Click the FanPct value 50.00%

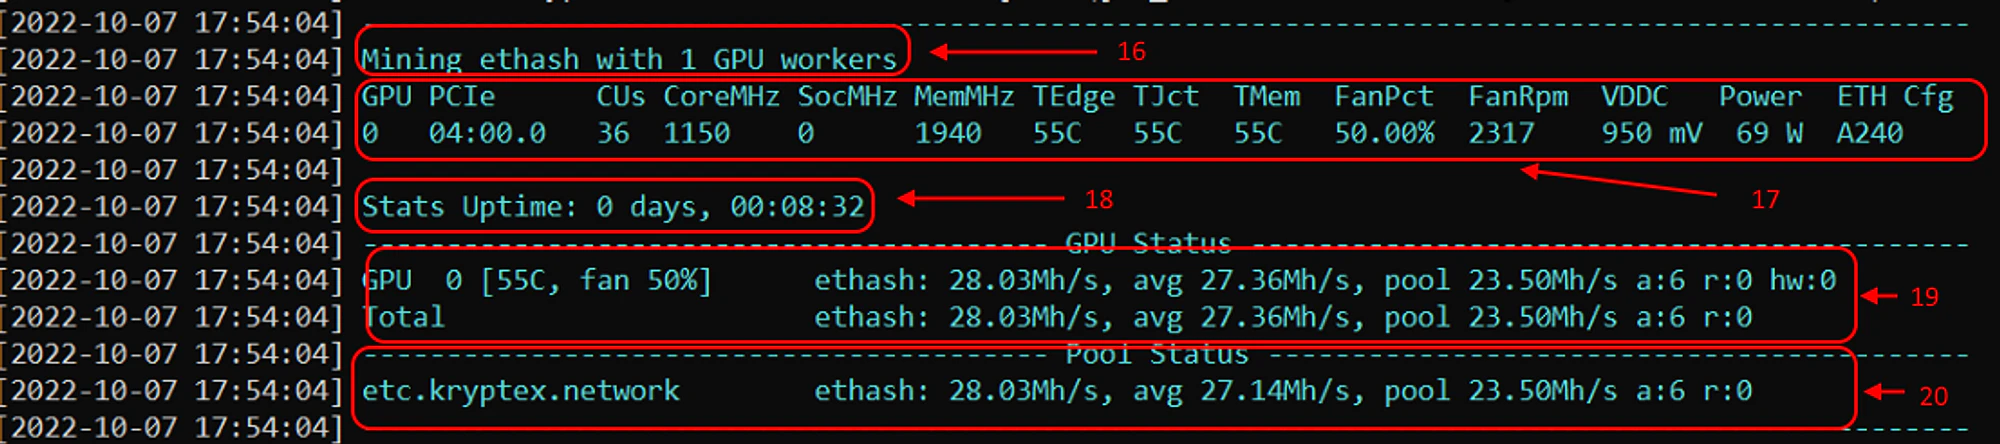(1384, 133)
